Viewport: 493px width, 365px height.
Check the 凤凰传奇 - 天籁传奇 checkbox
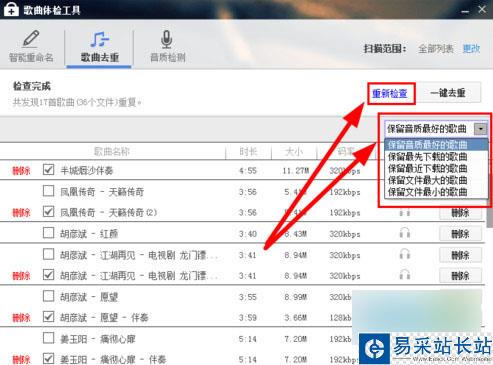[49, 191]
